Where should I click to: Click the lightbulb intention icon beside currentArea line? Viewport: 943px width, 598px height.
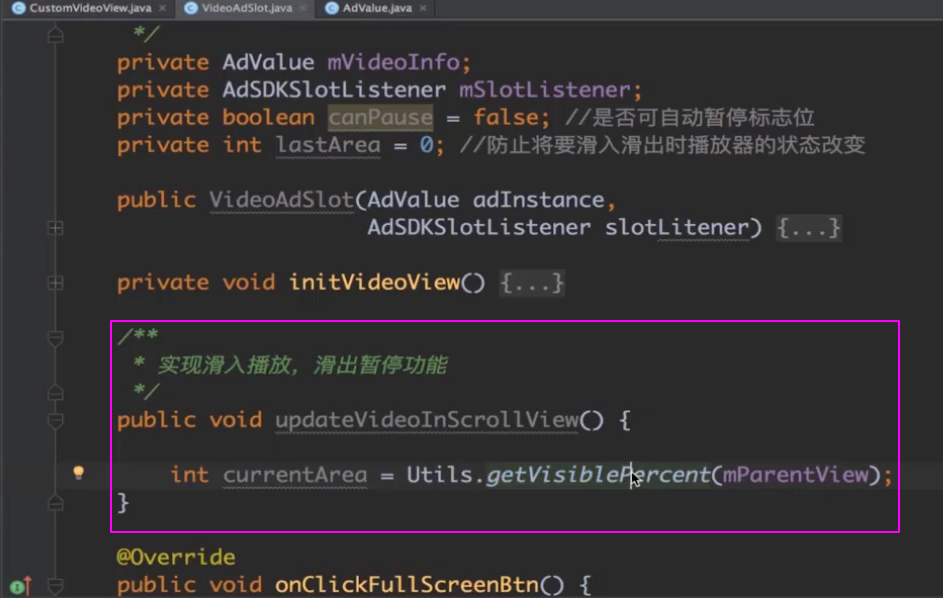pos(78,473)
